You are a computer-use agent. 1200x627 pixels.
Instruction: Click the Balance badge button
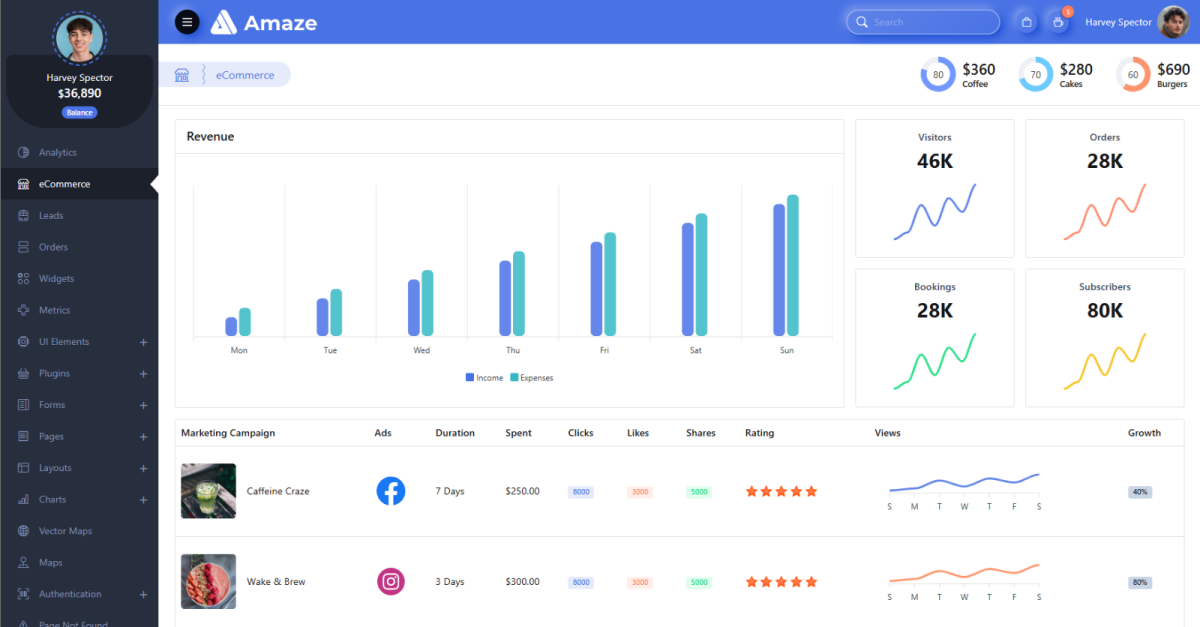[x=80, y=113]
